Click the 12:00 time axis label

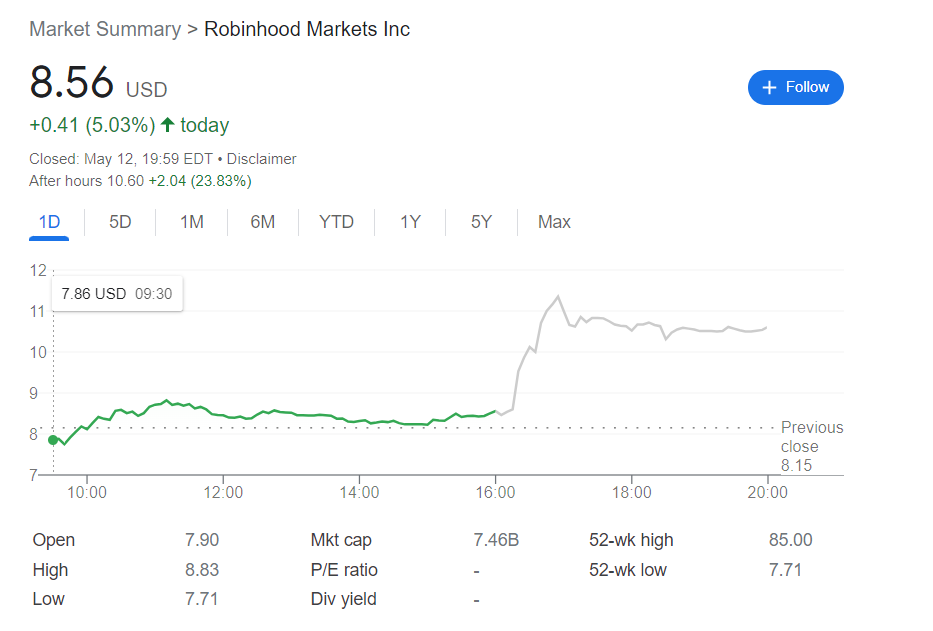(223, 492)
